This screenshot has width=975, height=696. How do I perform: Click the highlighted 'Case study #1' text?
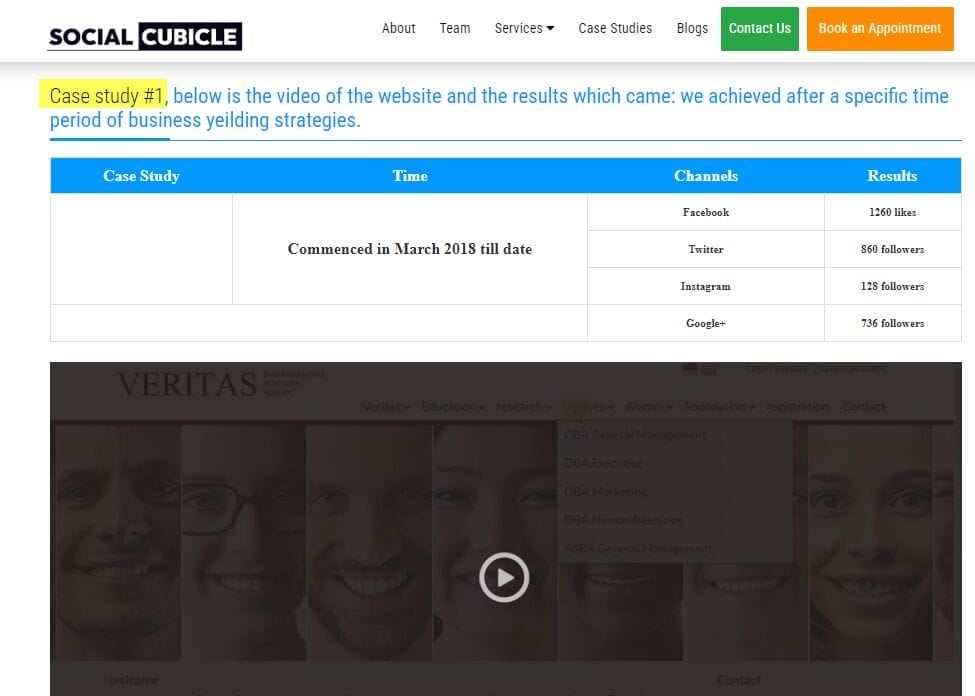[x=106, y=96]
